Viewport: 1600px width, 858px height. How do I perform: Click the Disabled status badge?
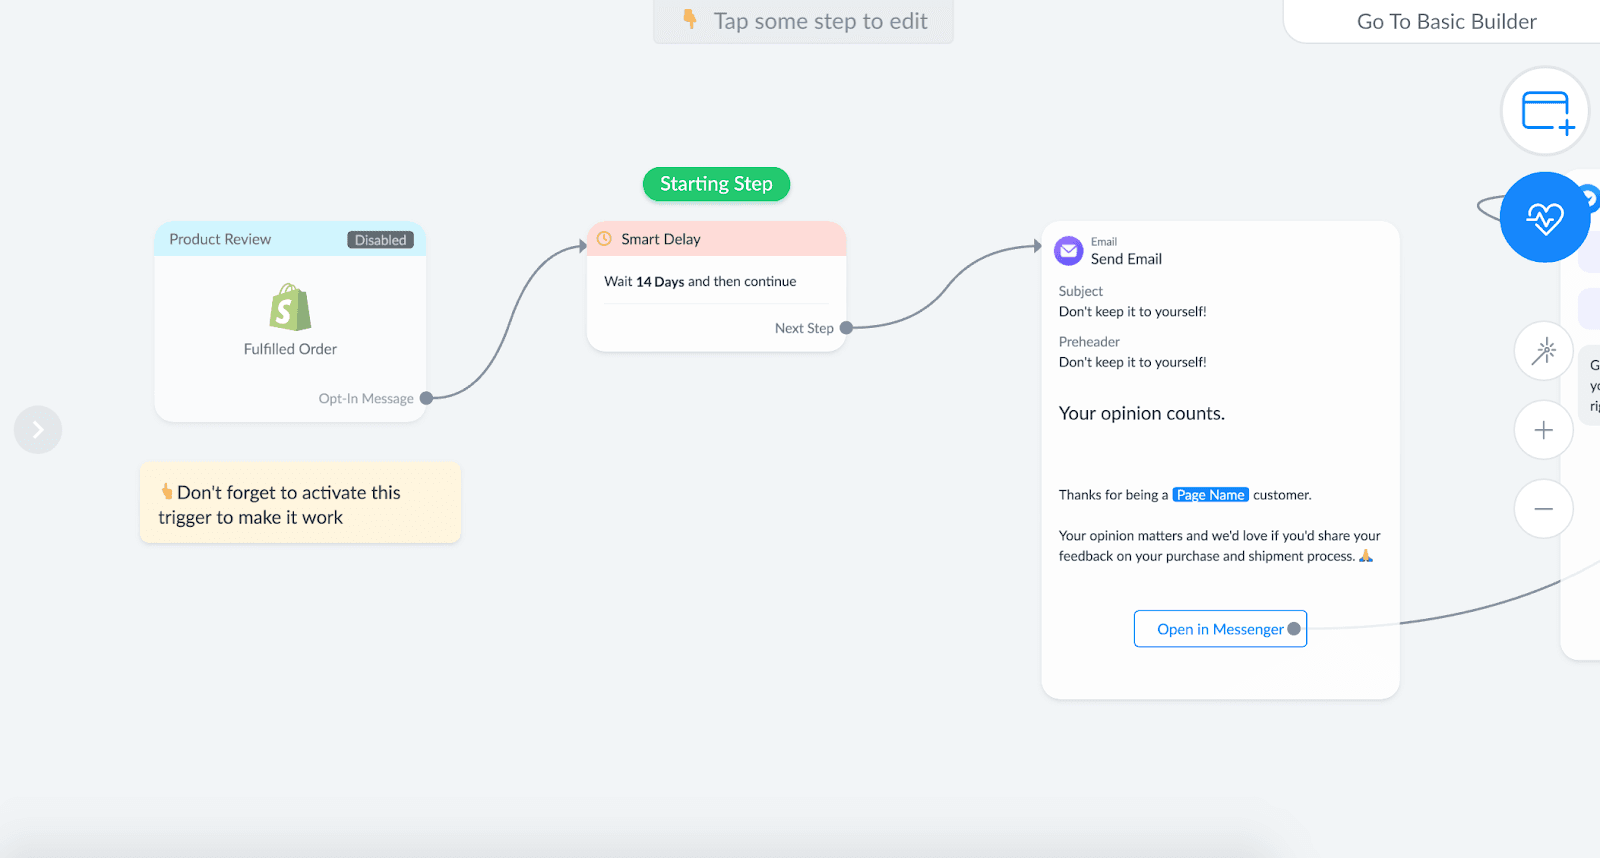coord(380,240)
